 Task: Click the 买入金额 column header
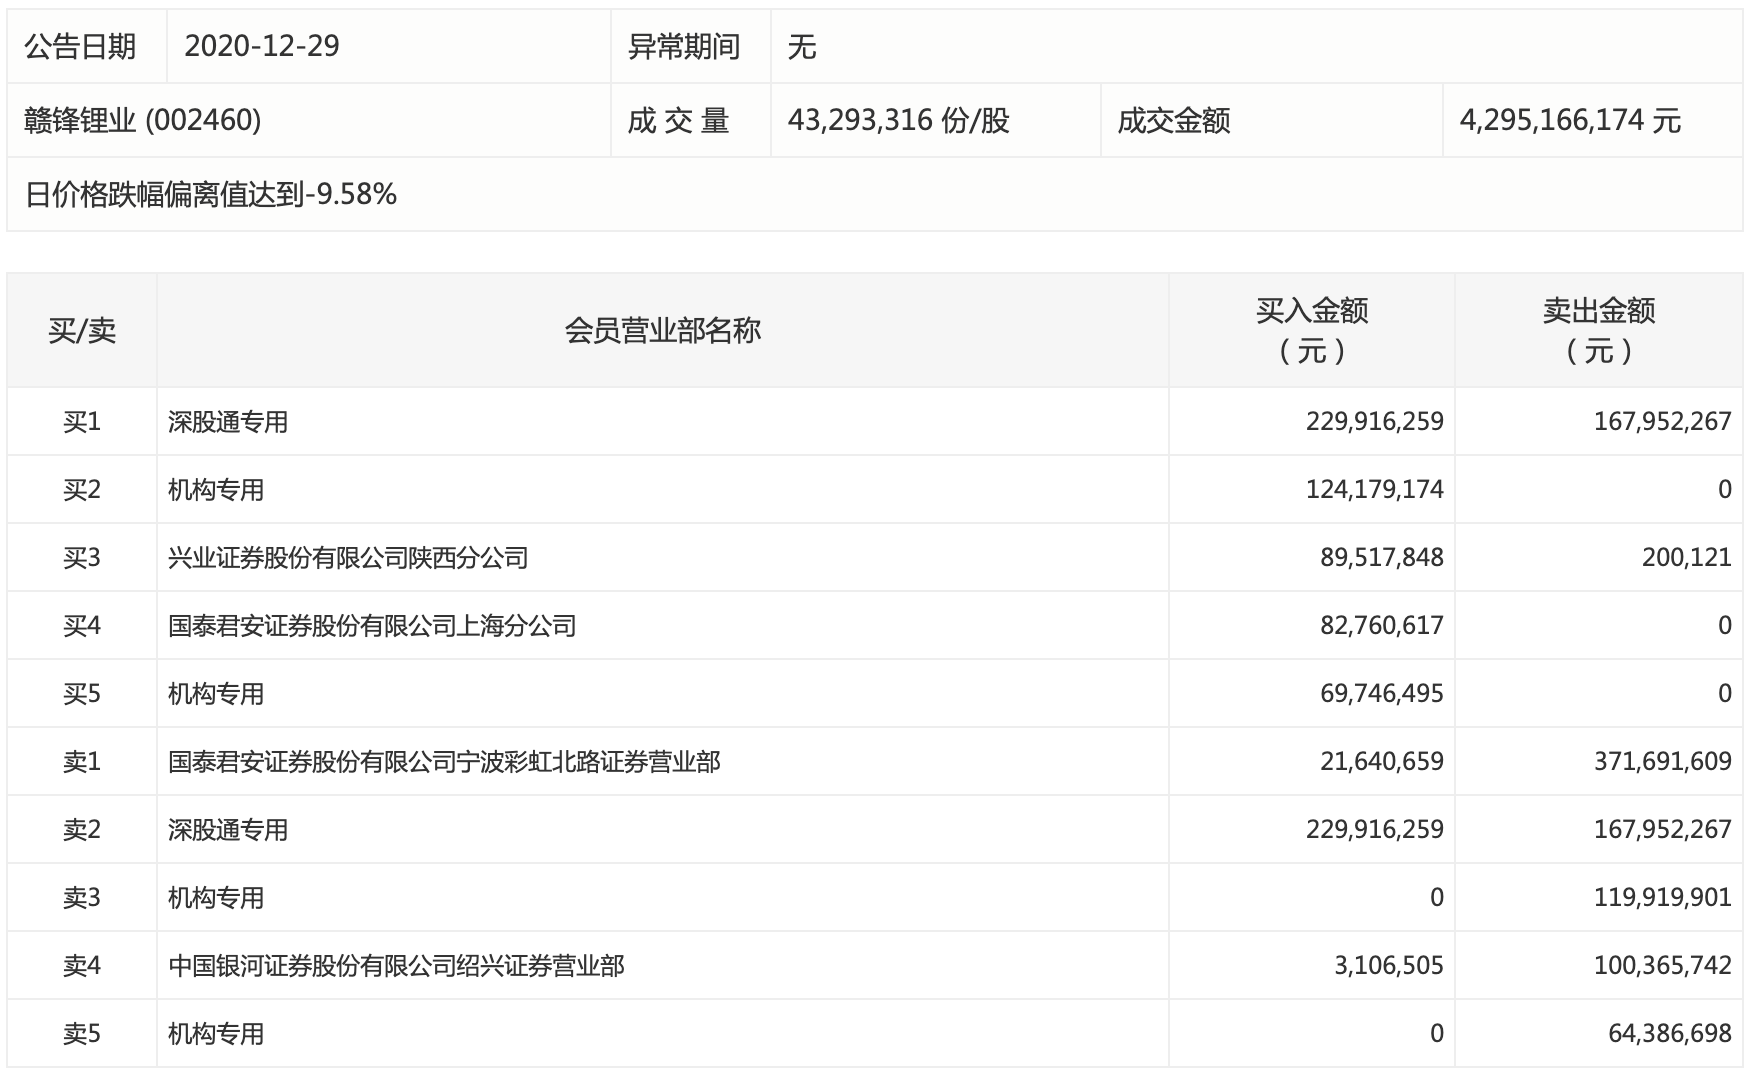click(1311, 330)
